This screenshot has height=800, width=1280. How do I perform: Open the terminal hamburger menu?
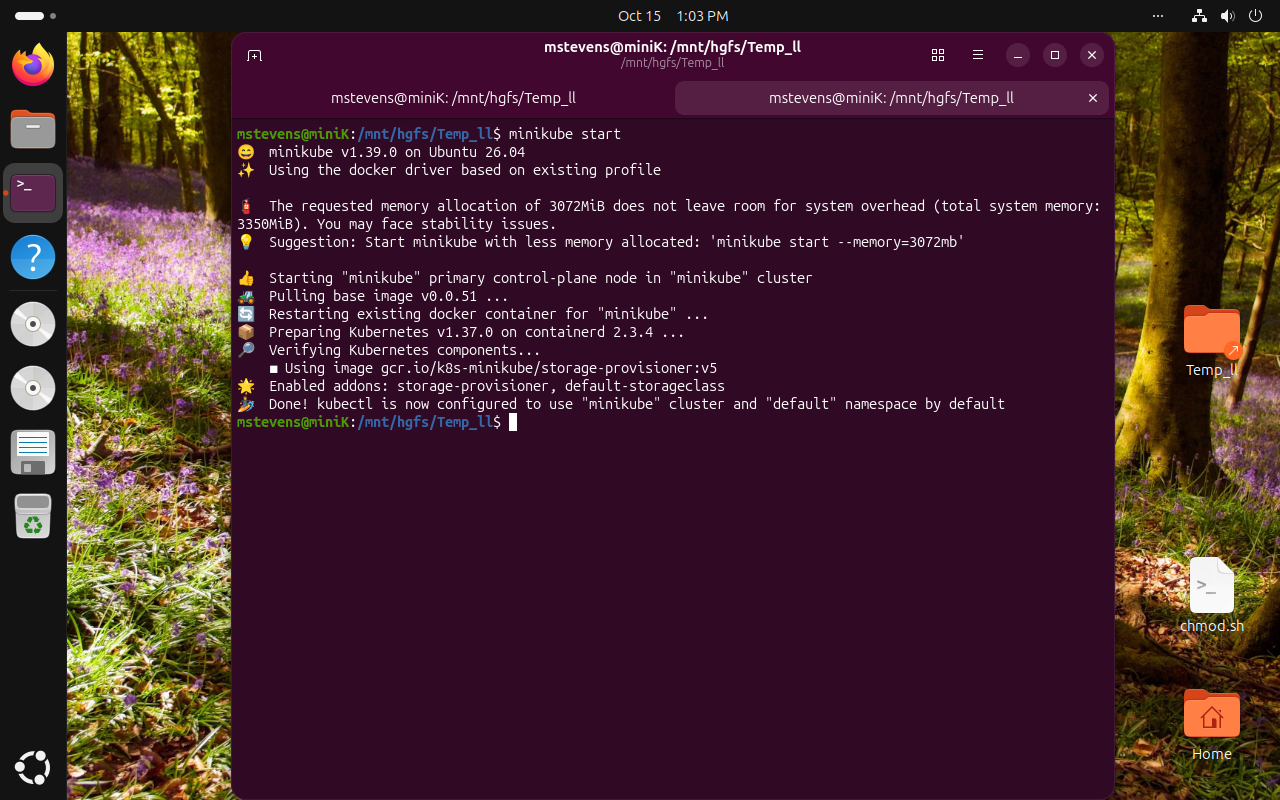coord(978,55)
